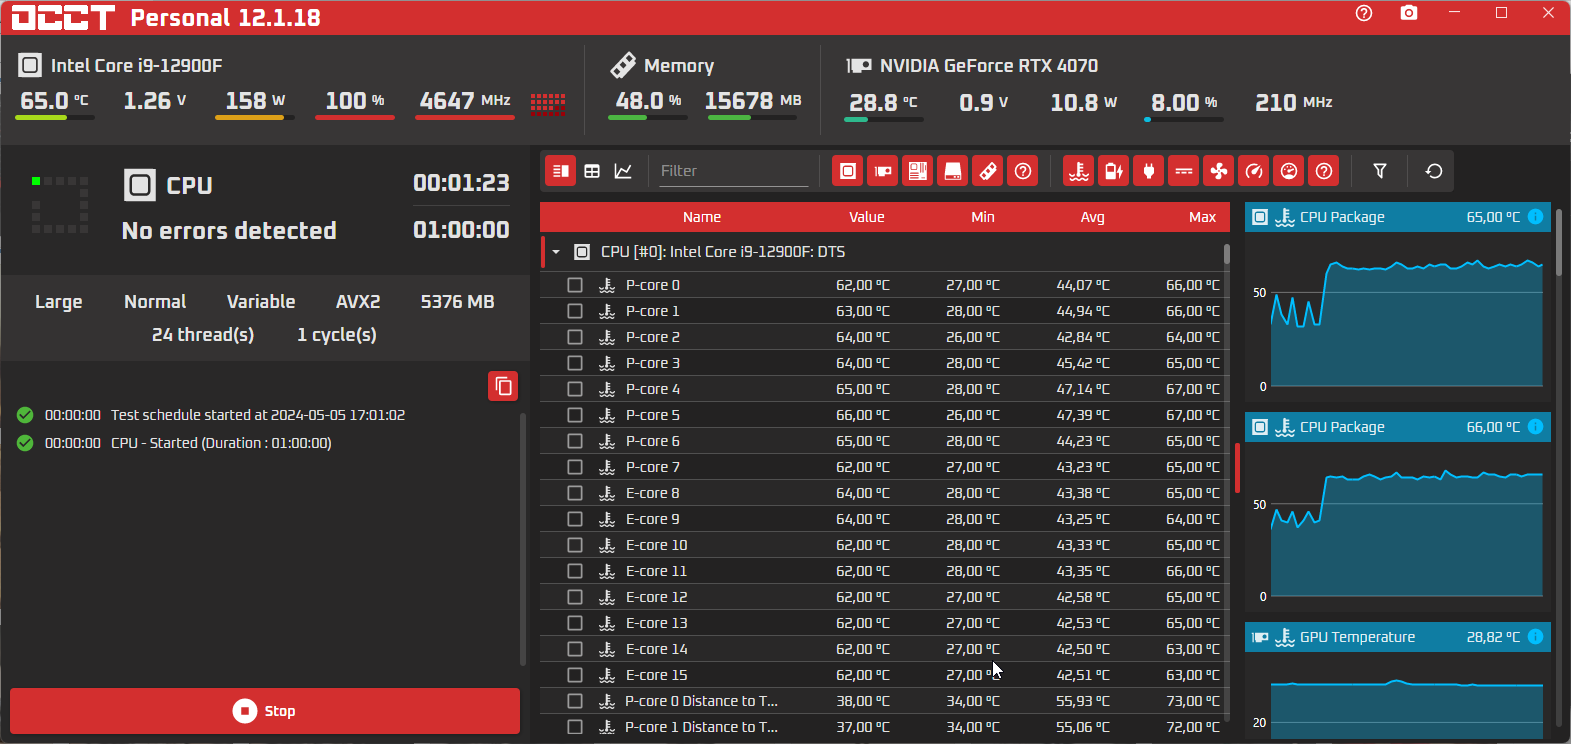Click info icon on first CPU Package graph
The height and width of the screenshot is (744, 1571).
click(x=1536, y=217)
